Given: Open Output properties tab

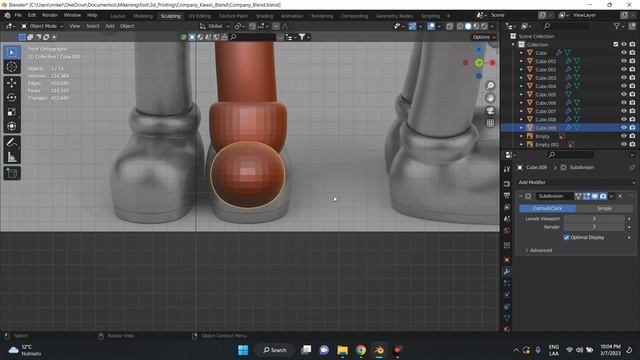Looking at the screenshot, I should coord(507,196).
